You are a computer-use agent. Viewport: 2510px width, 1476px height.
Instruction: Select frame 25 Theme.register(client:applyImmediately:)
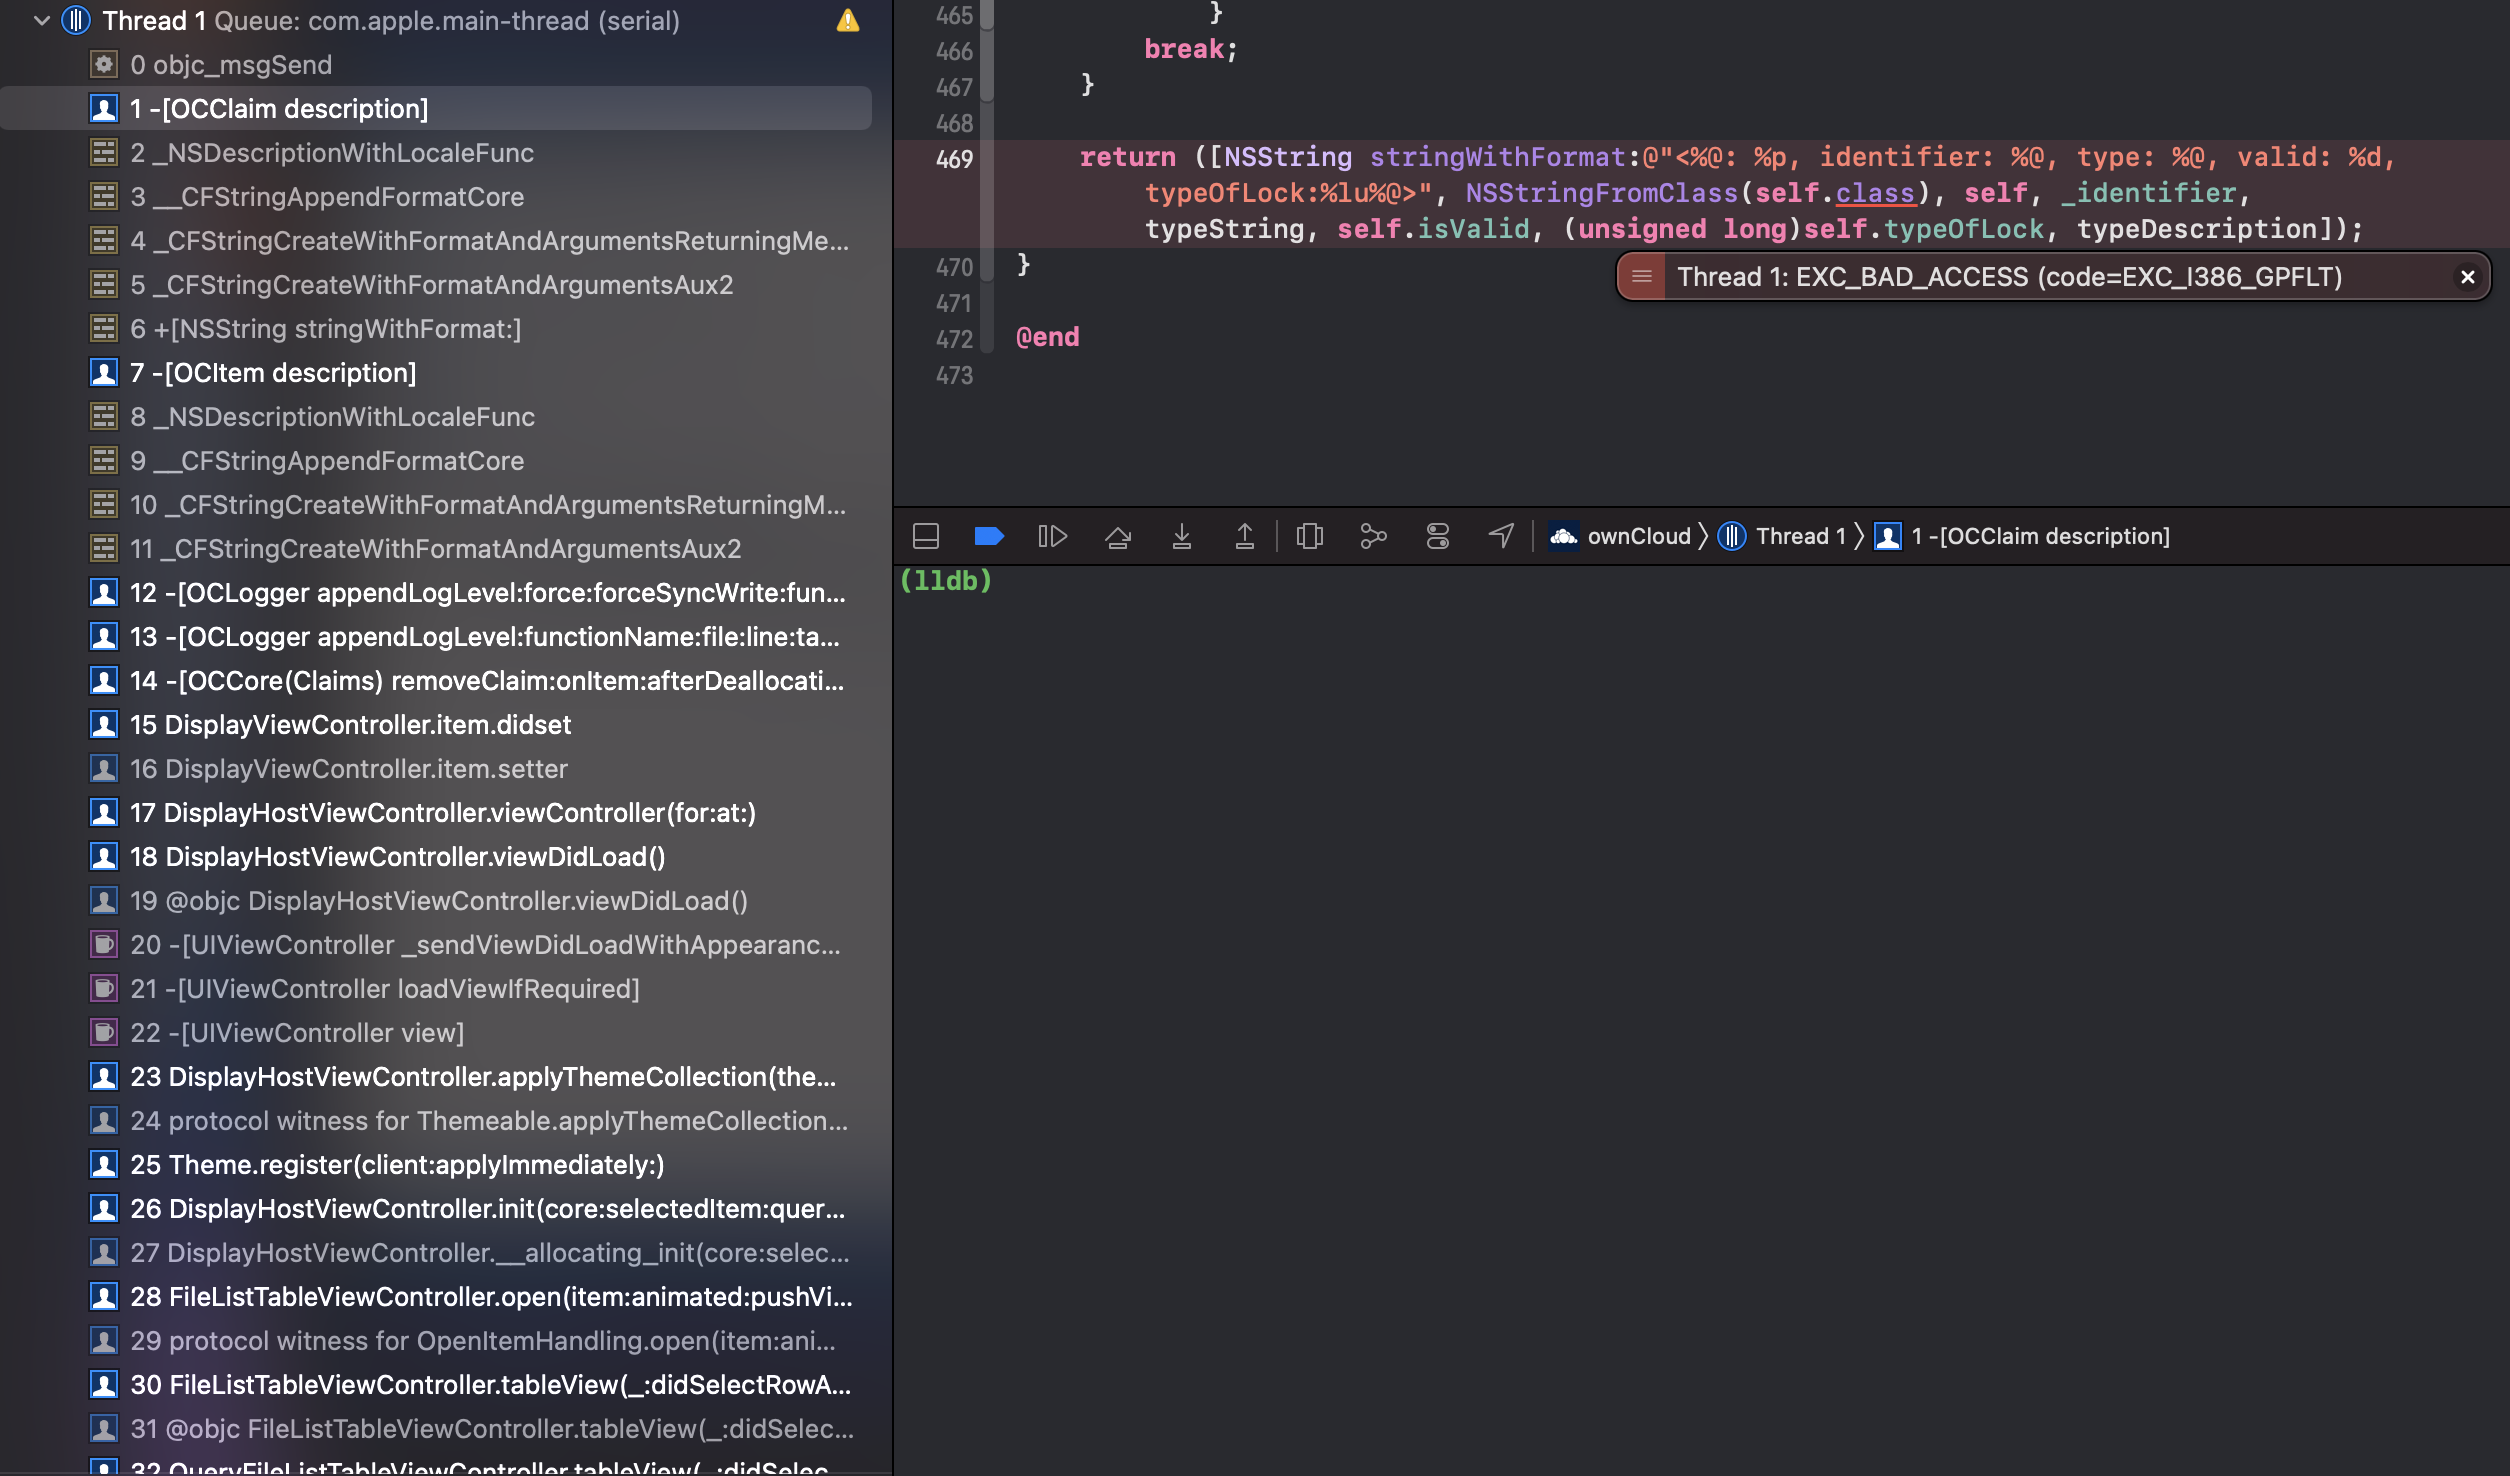tap(436, 1165)
